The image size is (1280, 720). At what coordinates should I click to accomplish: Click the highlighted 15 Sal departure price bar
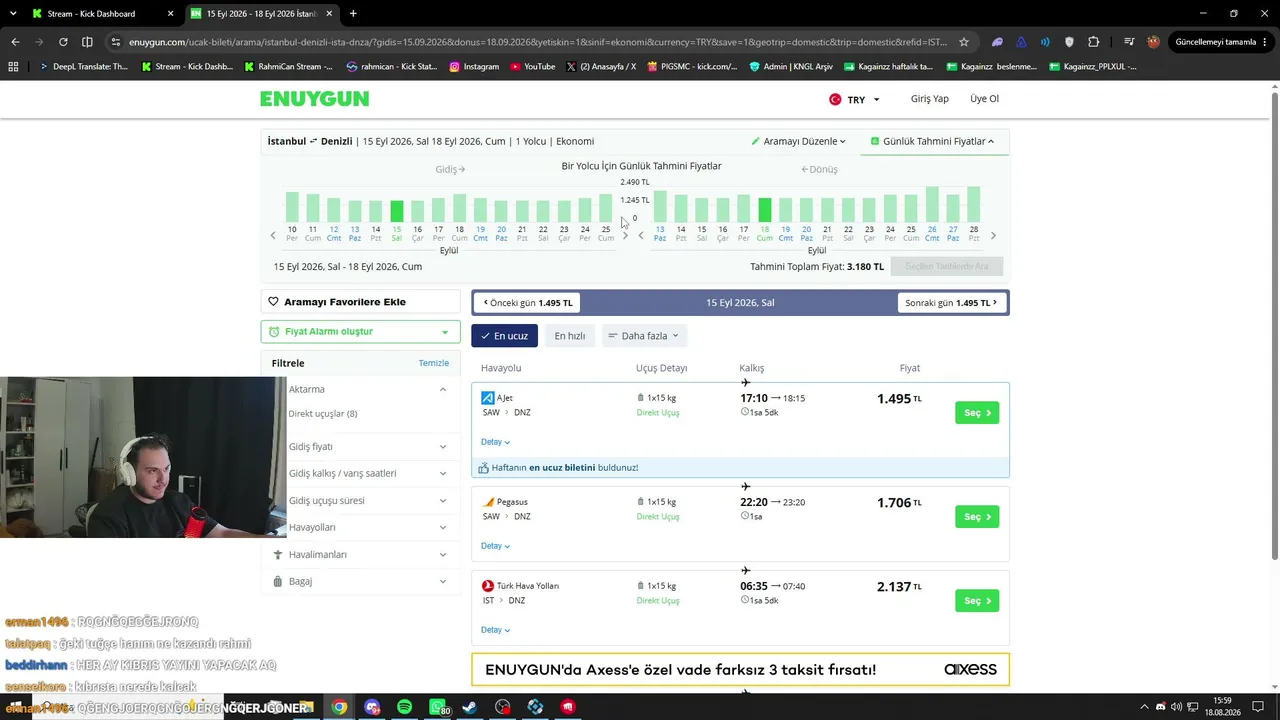click(397, 211)
